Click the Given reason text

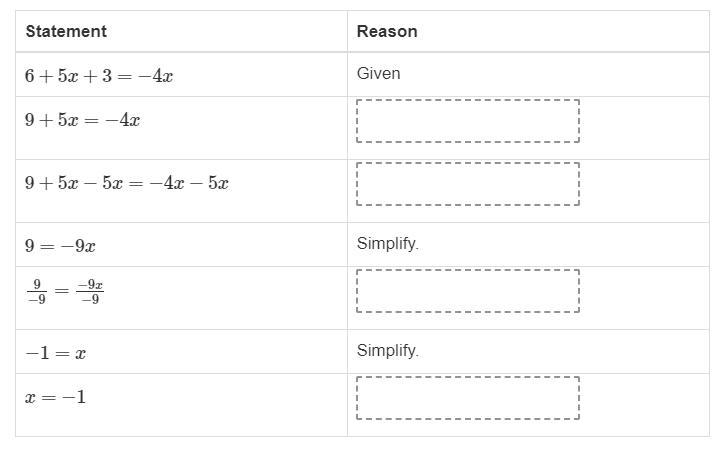[x=379, y=73]
